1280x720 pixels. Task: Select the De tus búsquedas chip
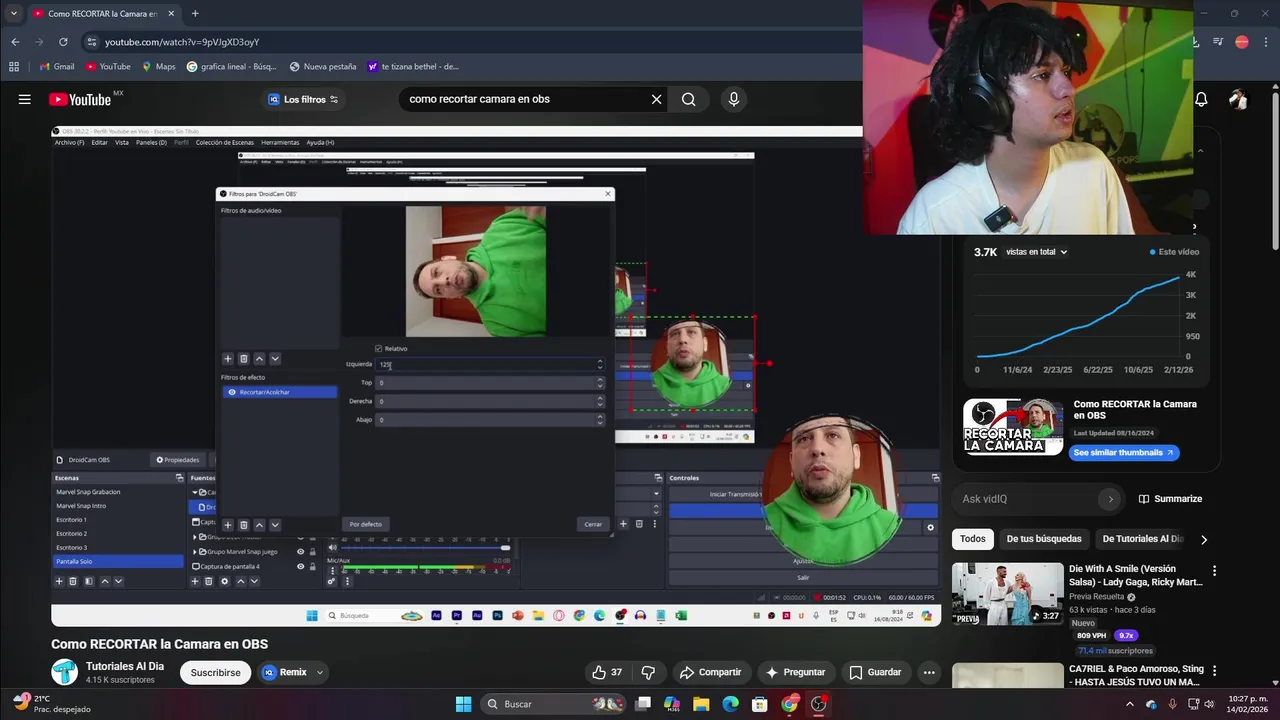(1044, 539)
